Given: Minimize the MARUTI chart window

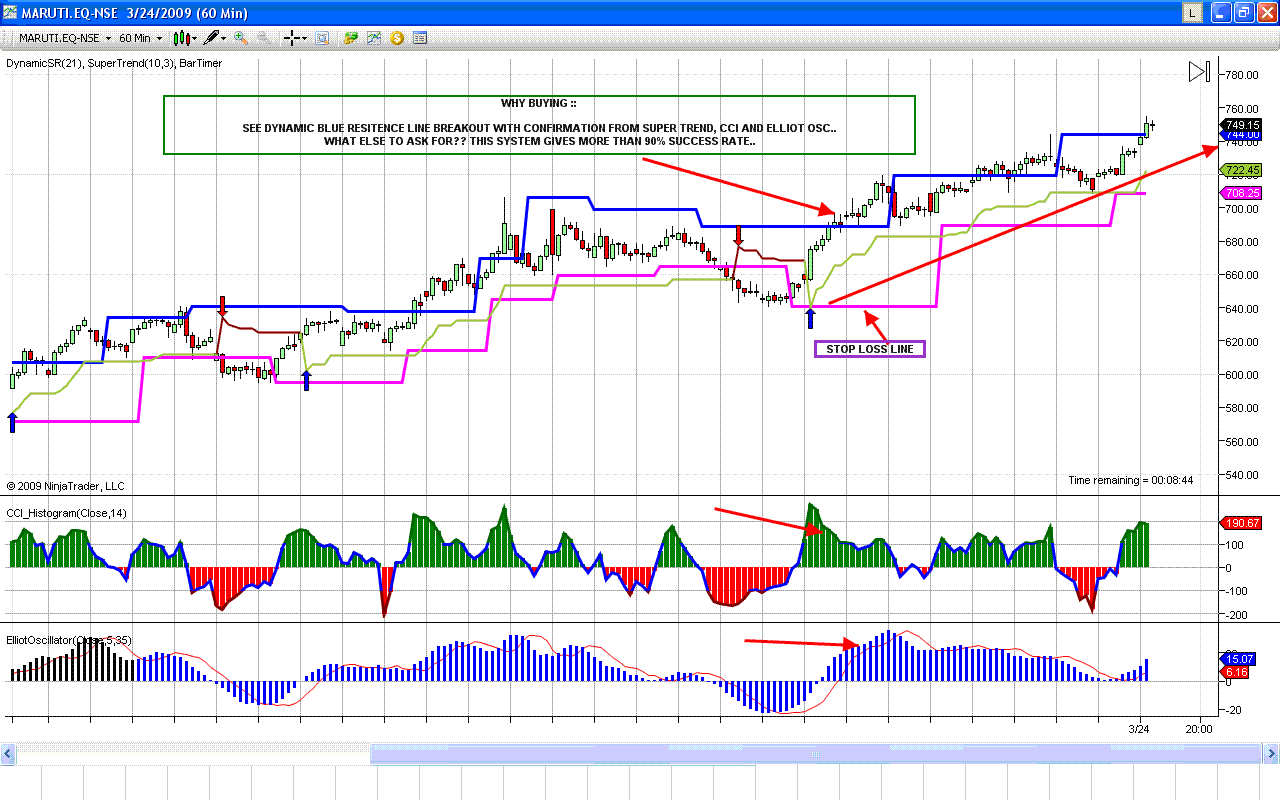Looking at the screenshot, I should click(1221, 12).
